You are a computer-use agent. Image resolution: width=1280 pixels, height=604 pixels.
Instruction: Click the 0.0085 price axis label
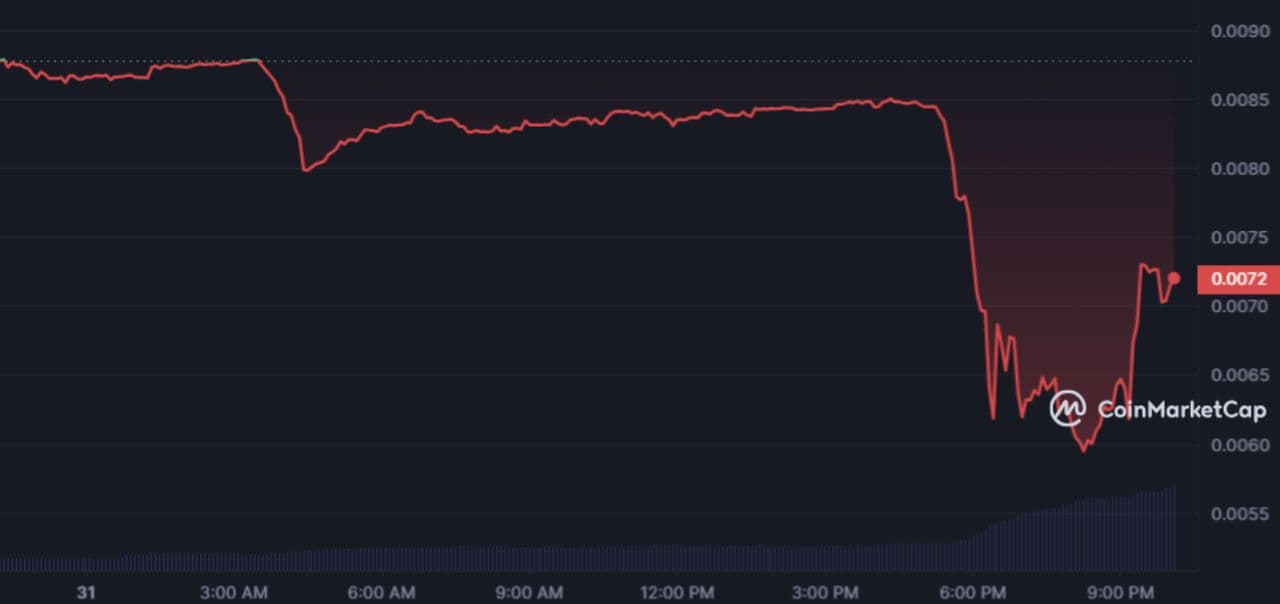click(x=1238, y=100)
